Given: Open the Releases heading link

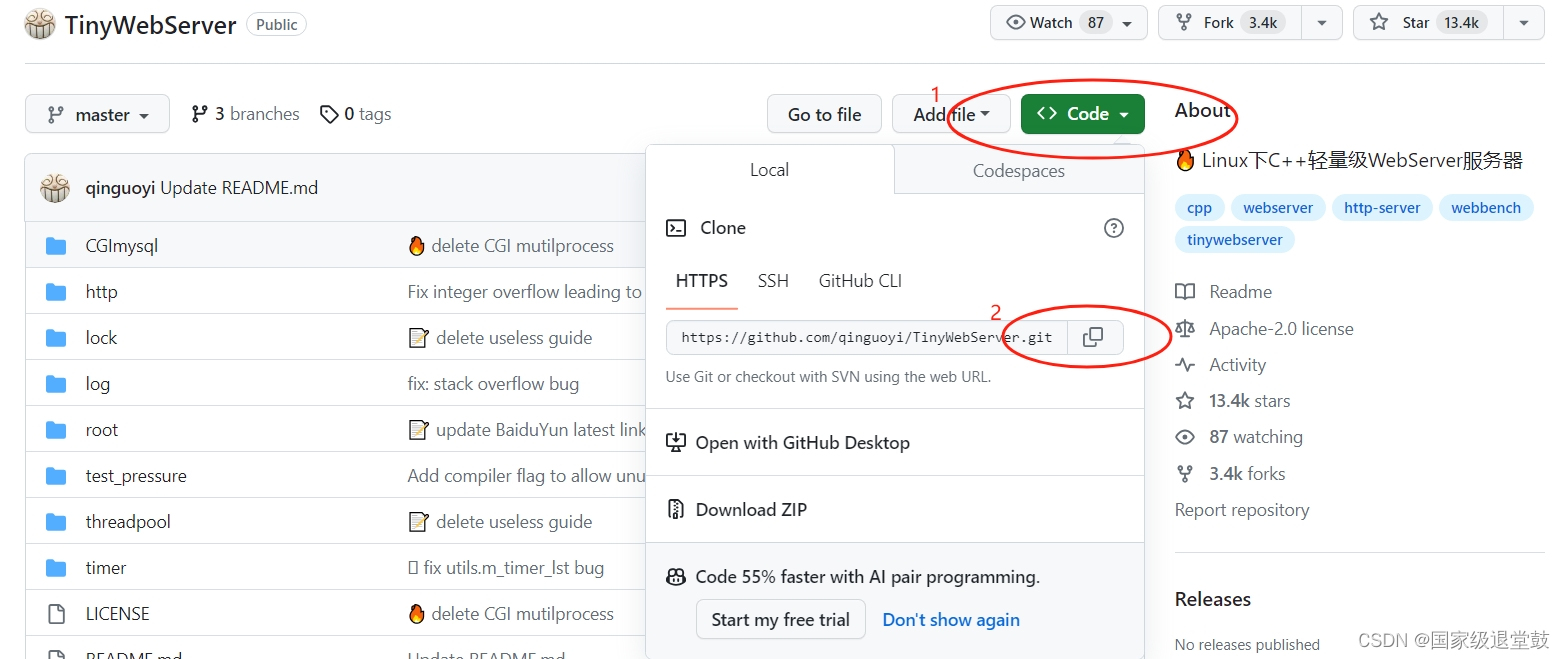Looking at the screenshot, I should pyautogui.click(x=1213, y=599).
